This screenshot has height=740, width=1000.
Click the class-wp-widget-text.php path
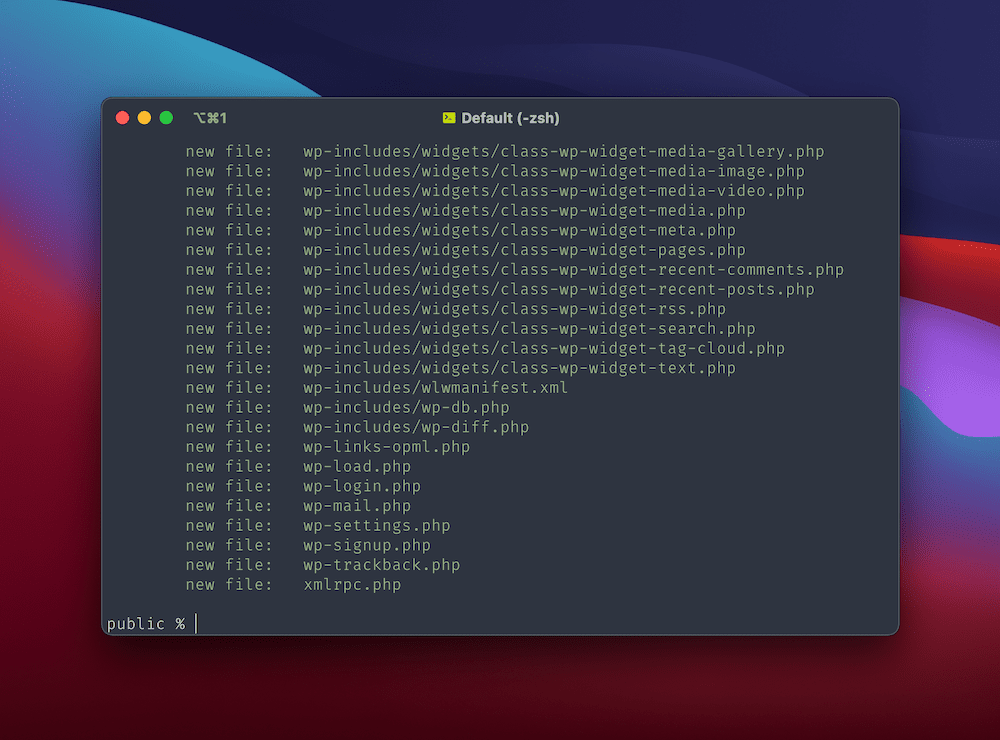click(519, 368)
